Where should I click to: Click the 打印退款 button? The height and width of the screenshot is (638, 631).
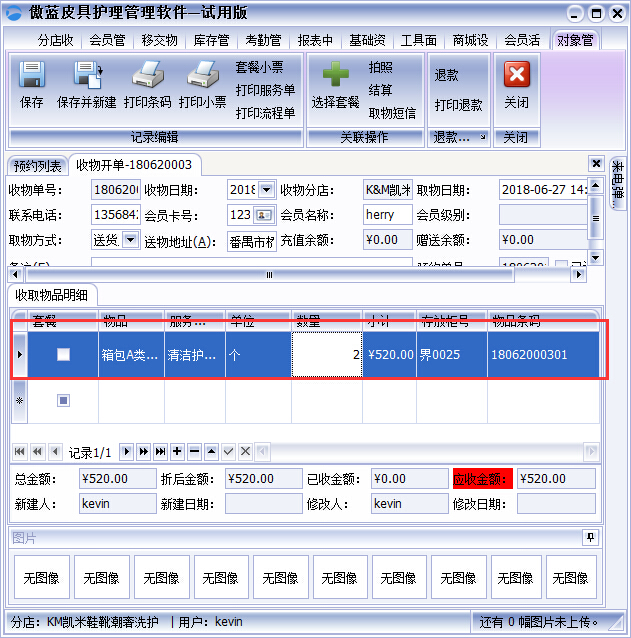click(x=458, y=105)
